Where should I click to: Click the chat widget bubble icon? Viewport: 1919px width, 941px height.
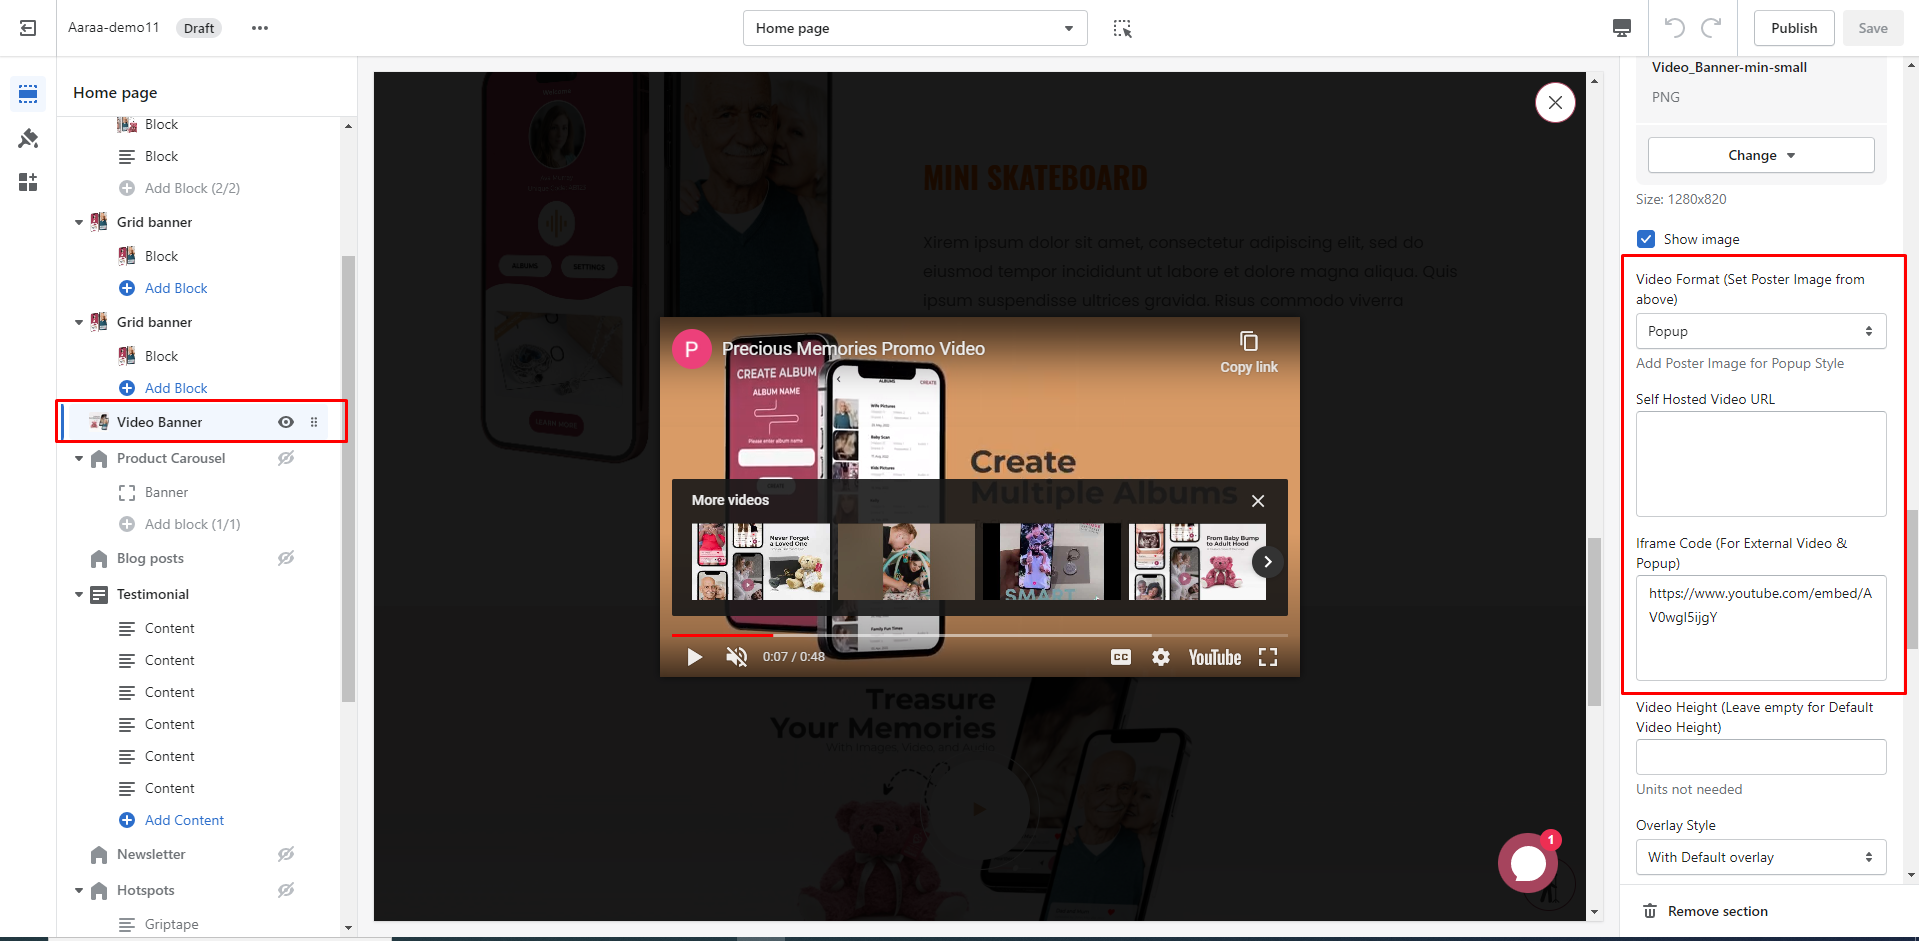(1527, 863)
